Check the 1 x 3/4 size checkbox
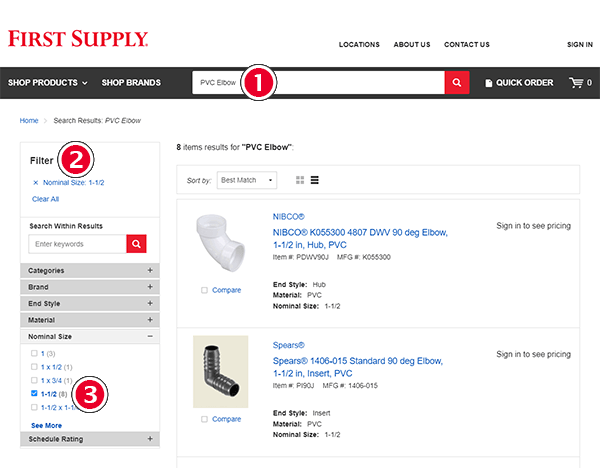The image size is (600, 468). coord(34,380)
